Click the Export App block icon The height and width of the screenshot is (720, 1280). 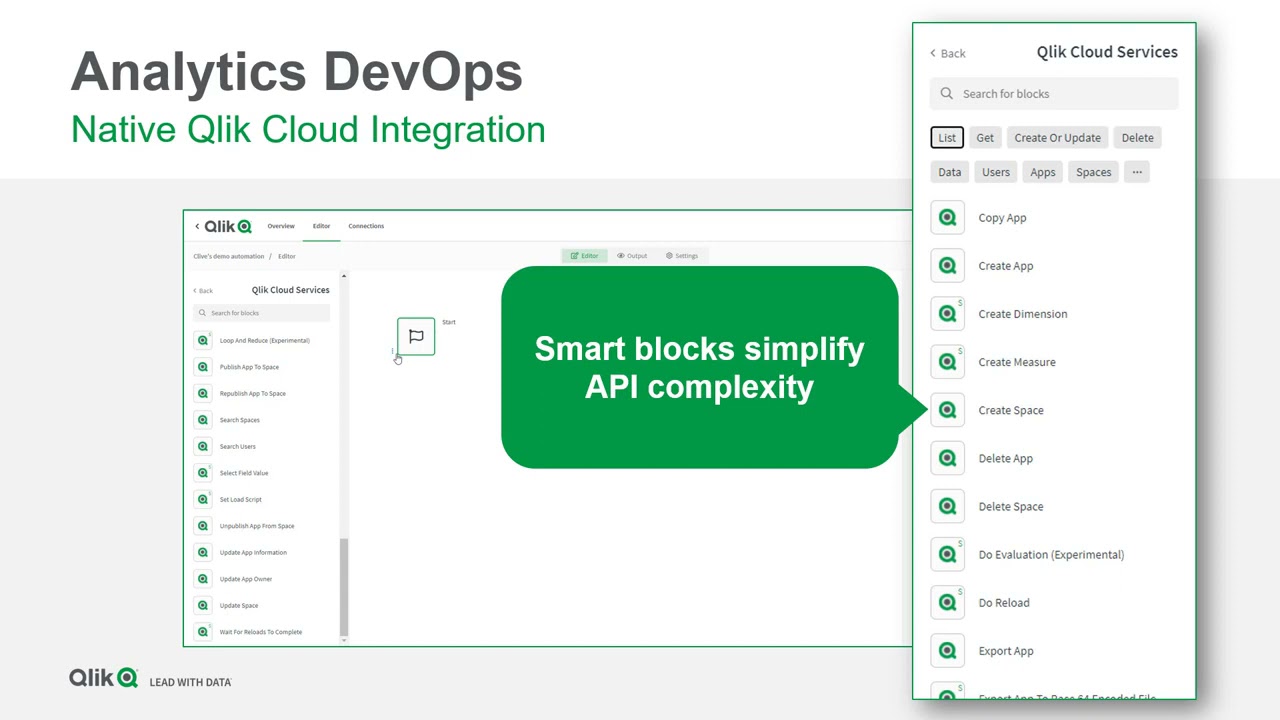947,650
